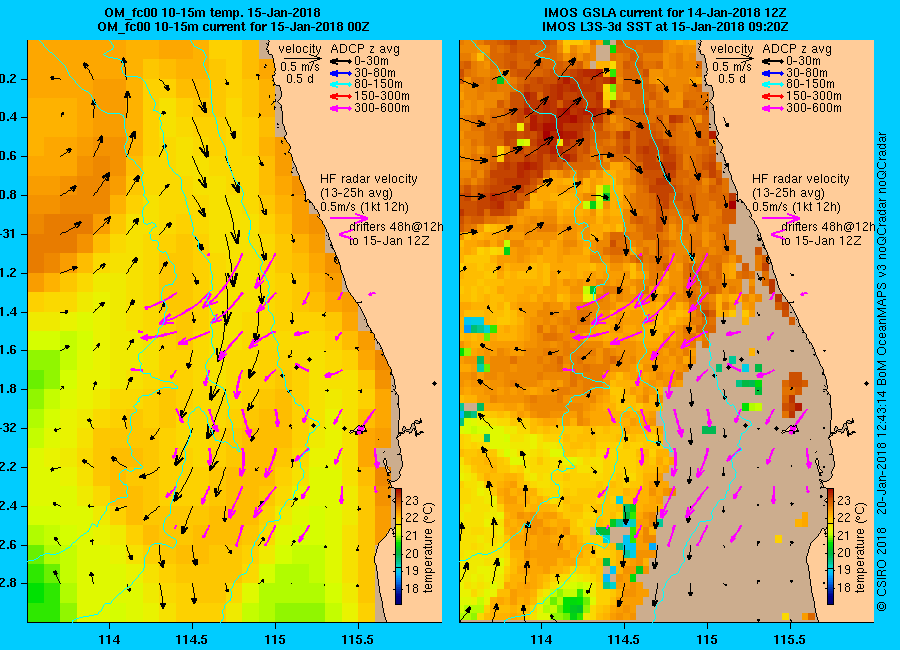Click latitude label '-31' on left axis

tap(7, 234)
